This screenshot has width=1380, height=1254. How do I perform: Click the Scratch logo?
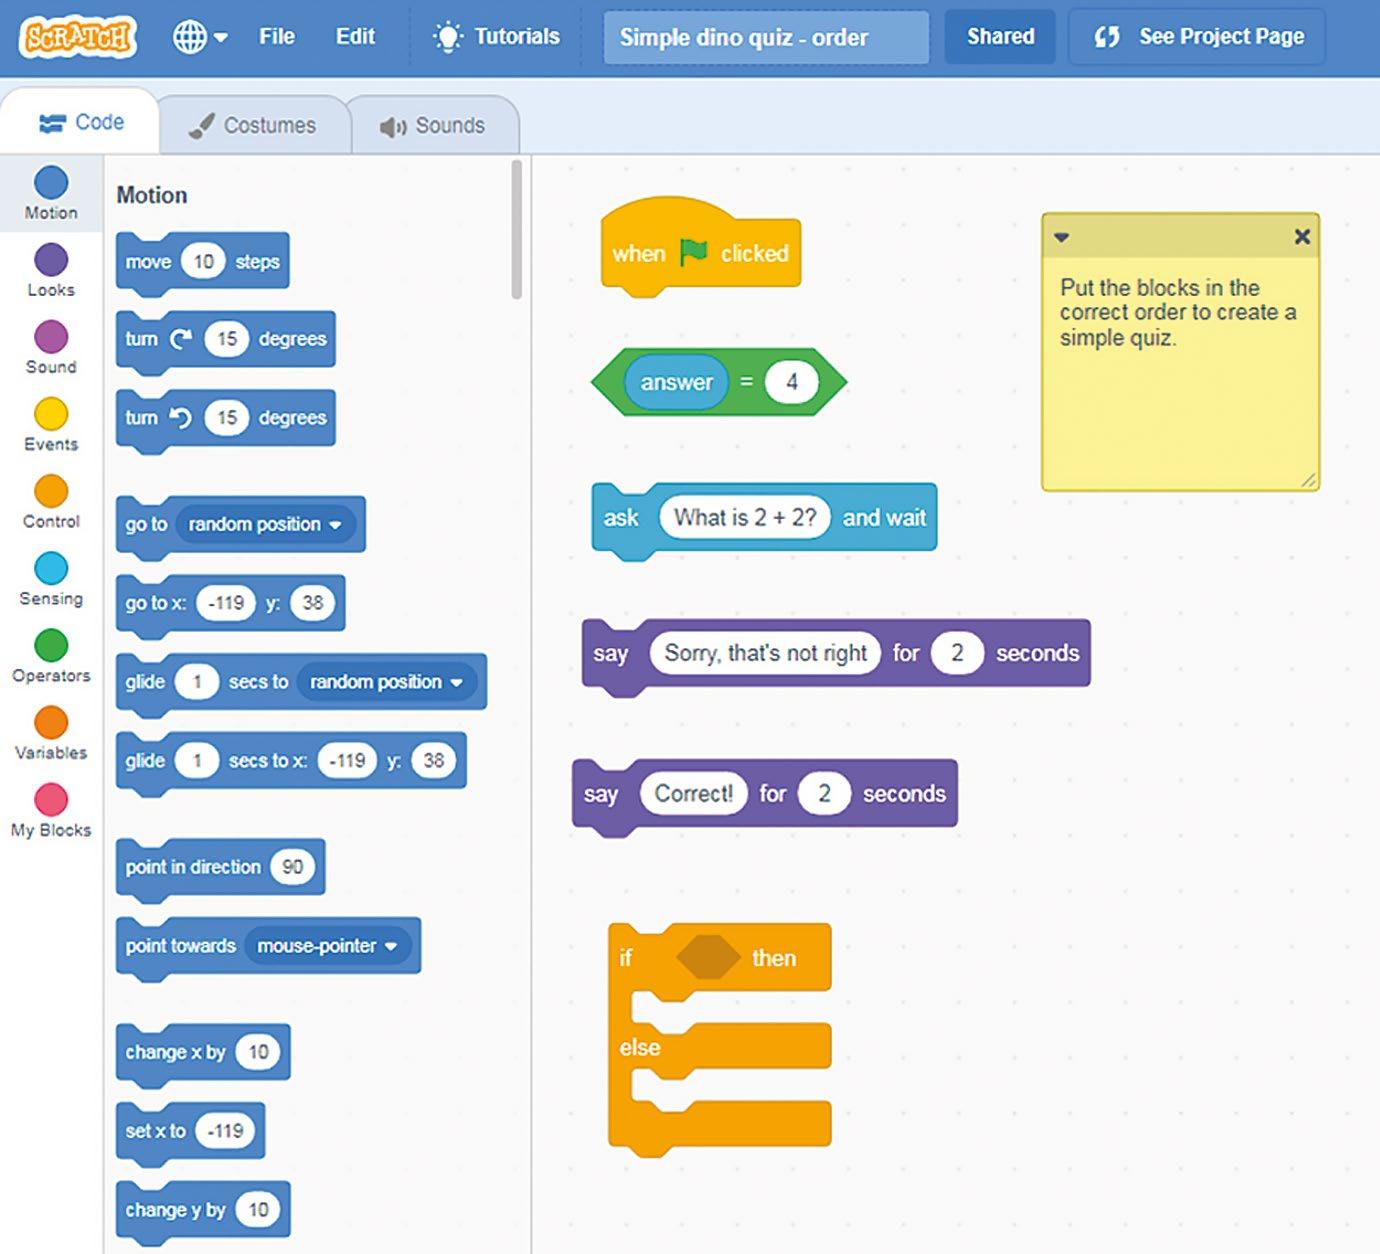[x=77, y=37]
